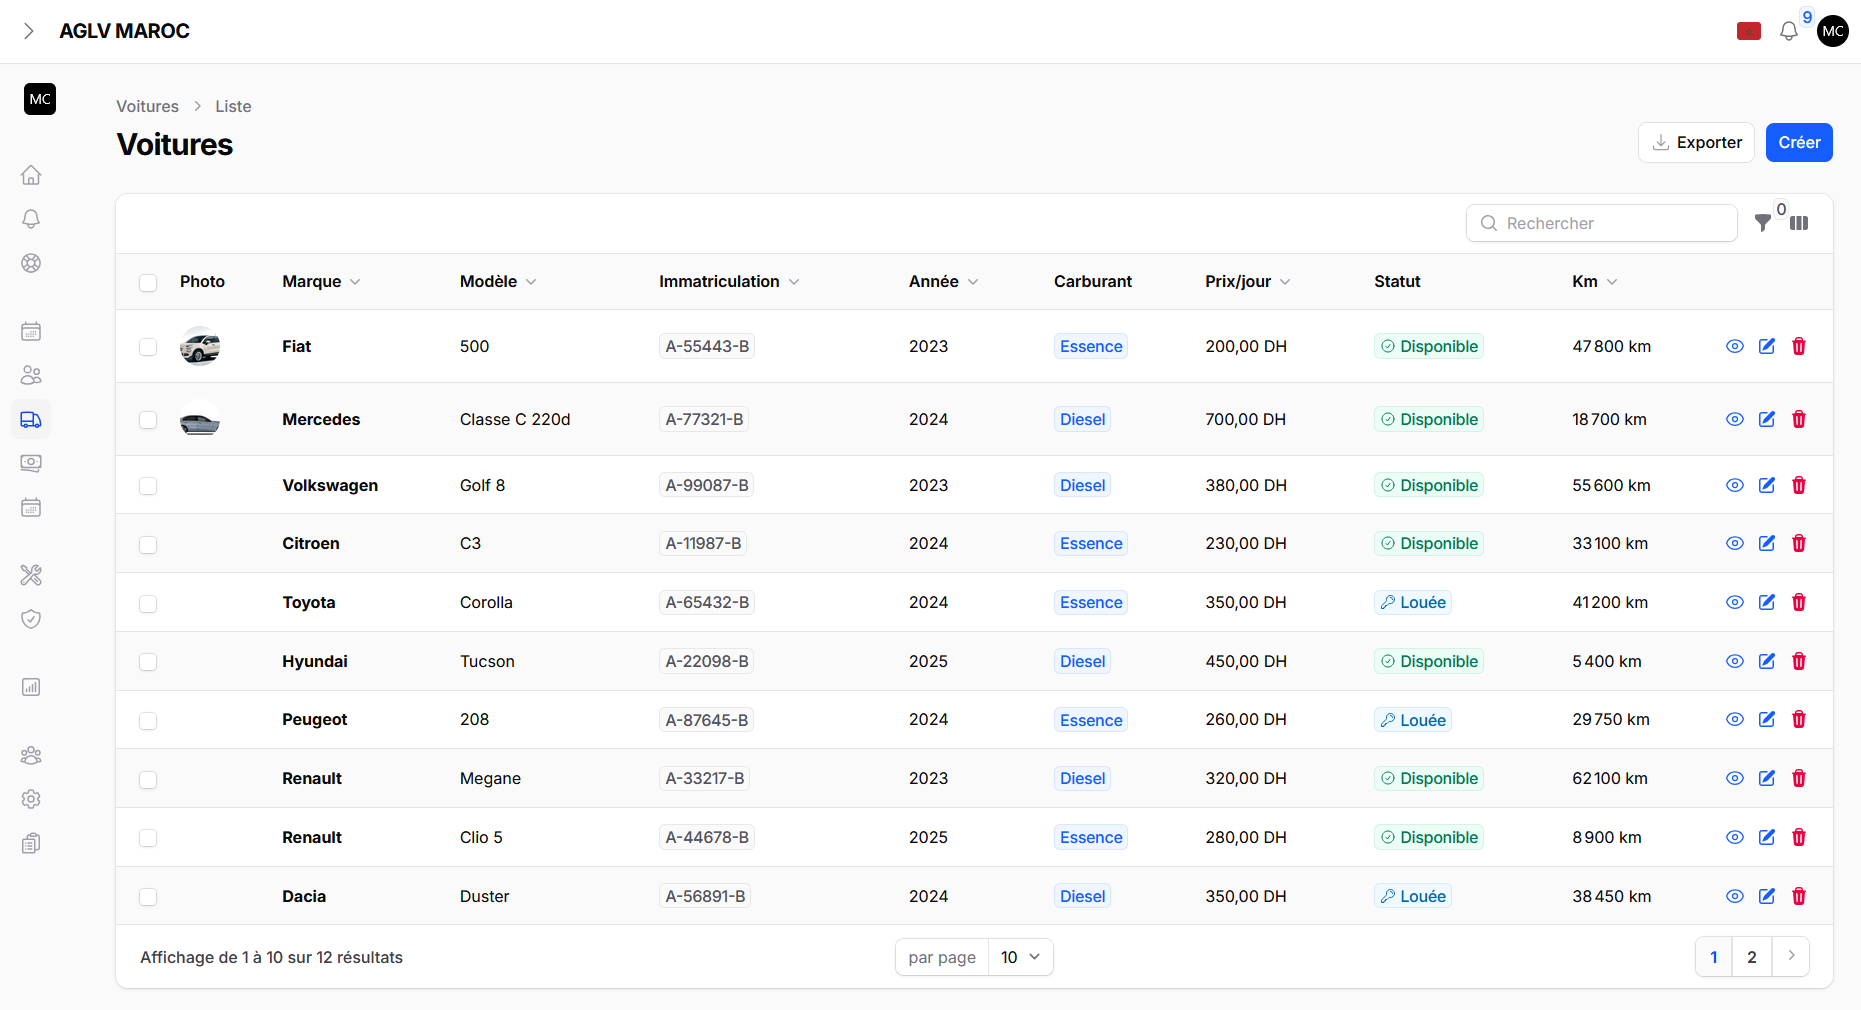
Task: Expand the sidebar with the top-left chevron
Action: point(29,31)
